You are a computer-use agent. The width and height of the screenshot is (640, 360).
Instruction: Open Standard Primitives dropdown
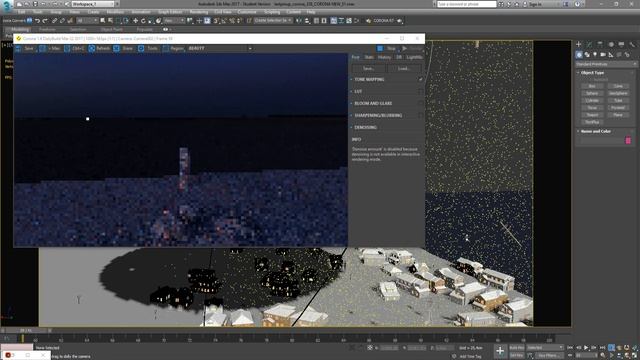pos(606,64)
